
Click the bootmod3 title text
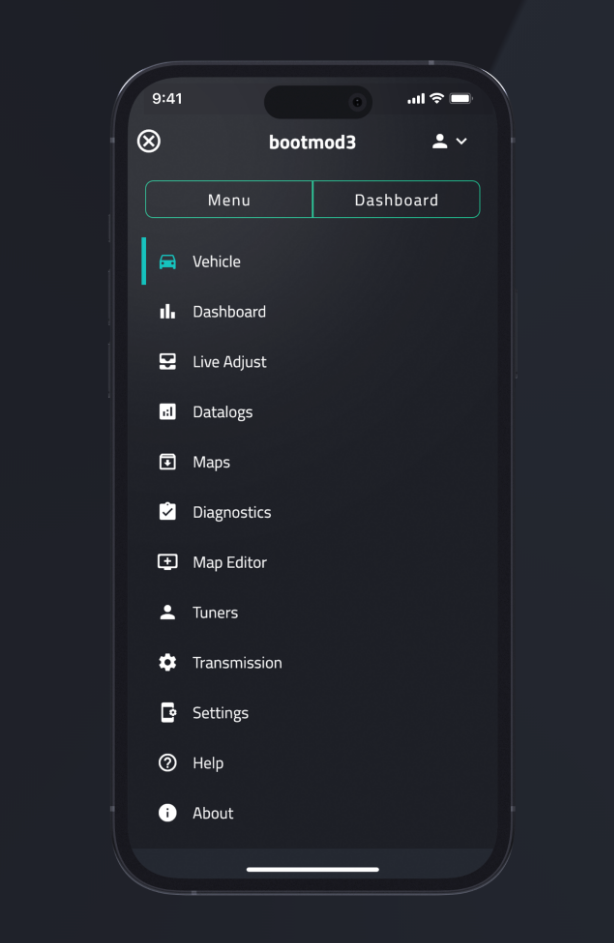(312, 141)
